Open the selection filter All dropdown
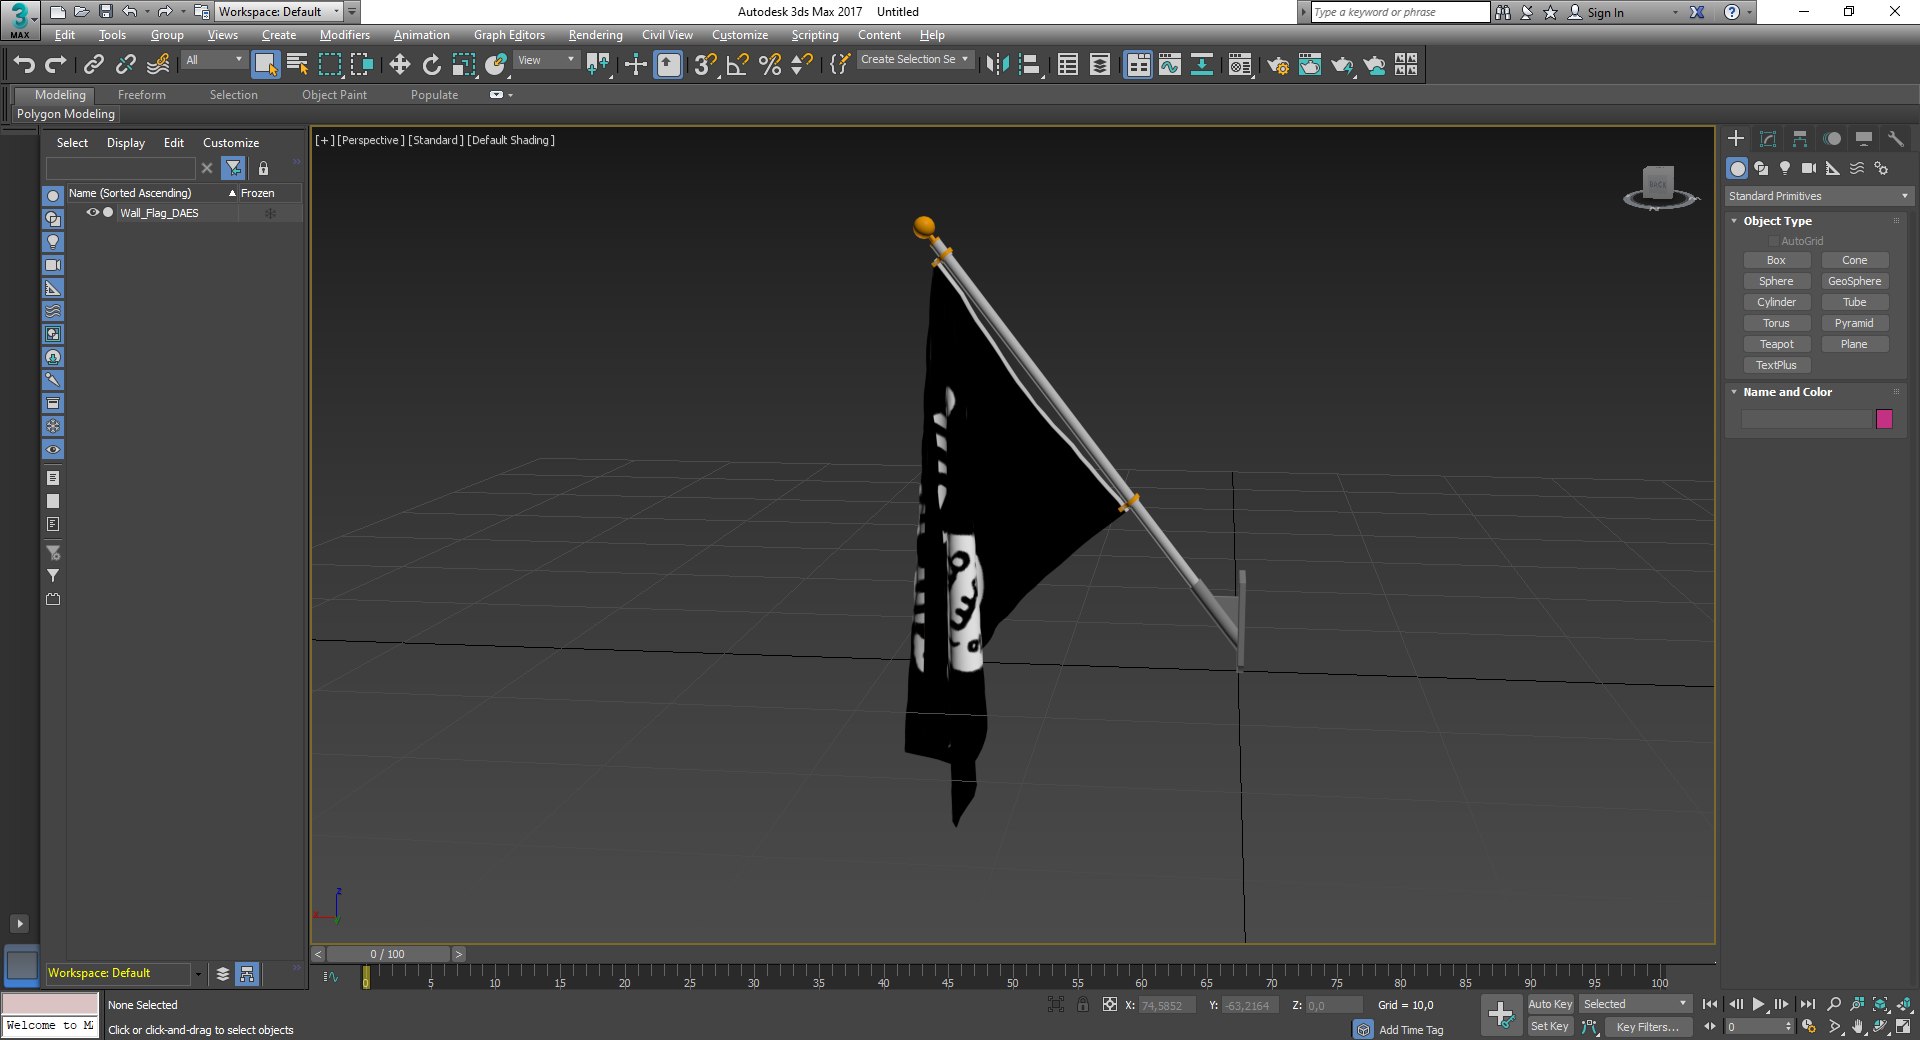The image size is (1920, 1040). point(214,60)
